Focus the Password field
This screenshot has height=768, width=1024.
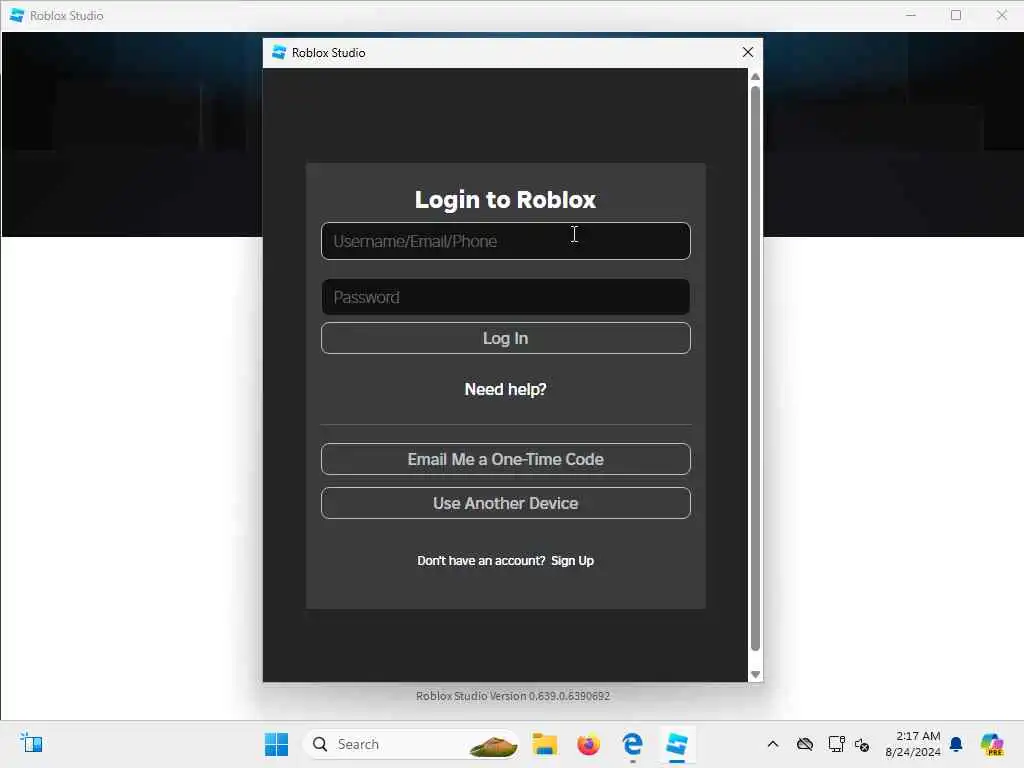(505, 297)
